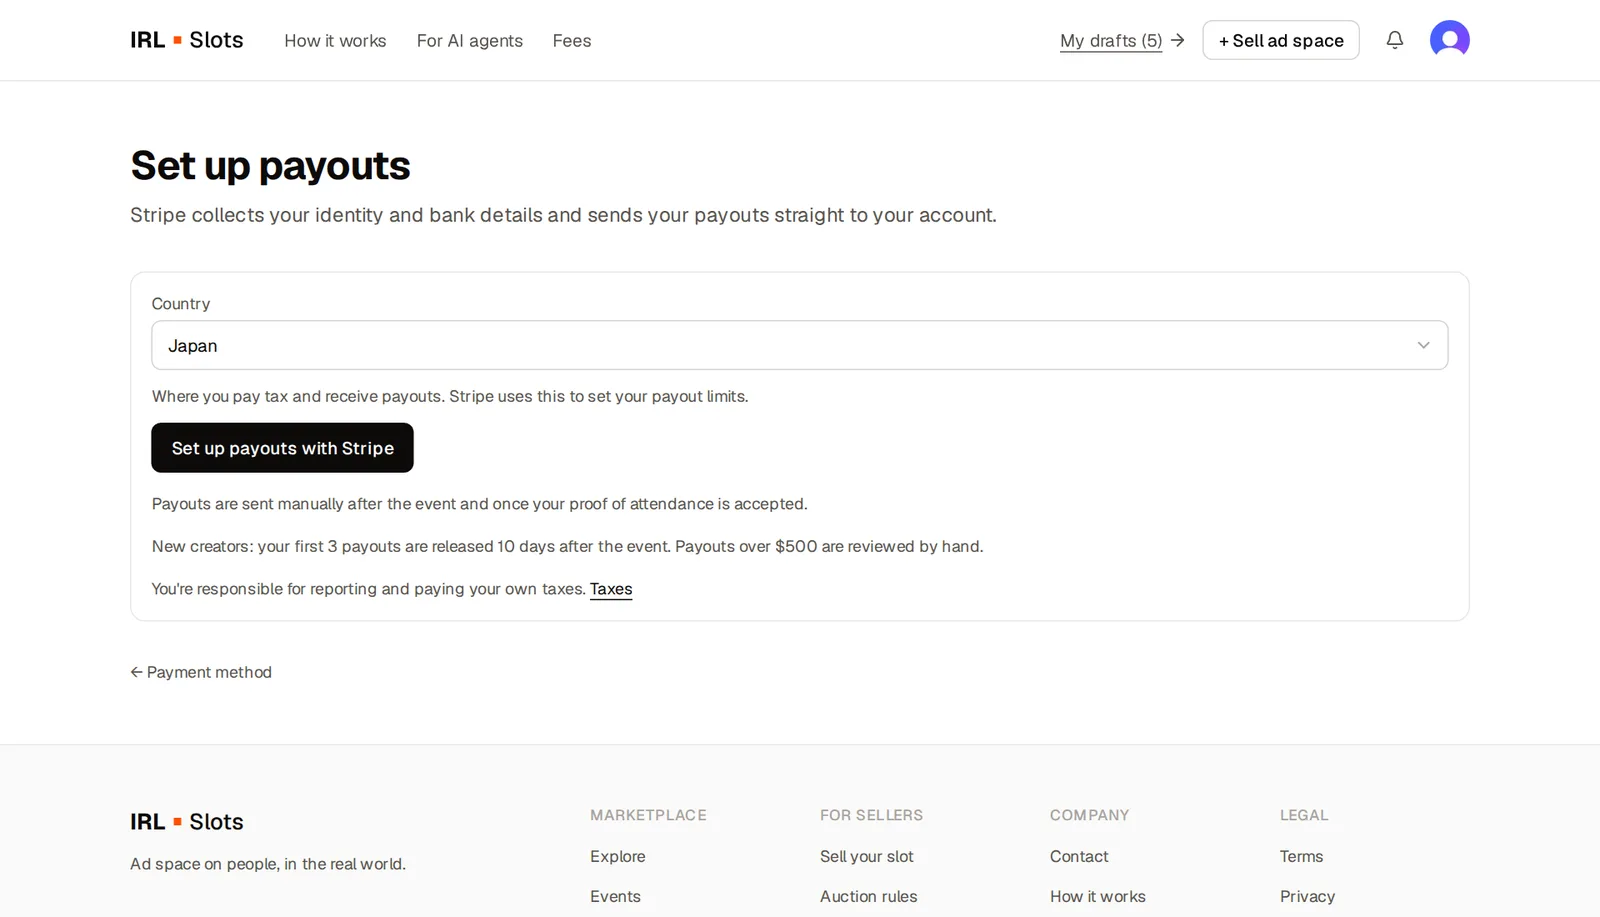Open Sell your slot footer link
This screenshot has width=1600, height=917.
[x=867, y=856]
